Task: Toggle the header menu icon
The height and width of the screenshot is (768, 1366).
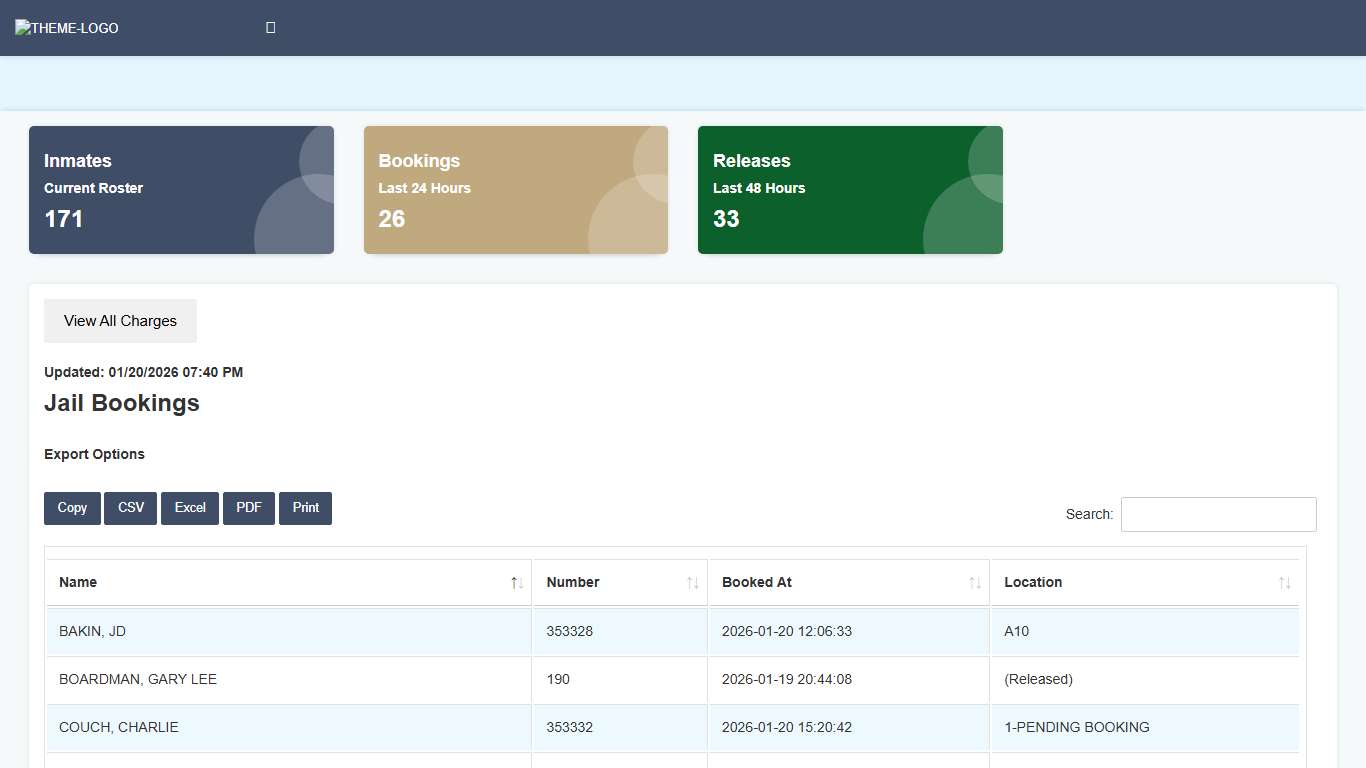Action: (270, 28)
